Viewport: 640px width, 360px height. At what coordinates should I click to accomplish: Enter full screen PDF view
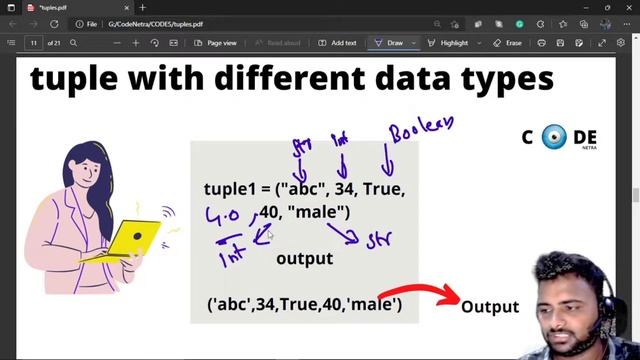(602, 43)
